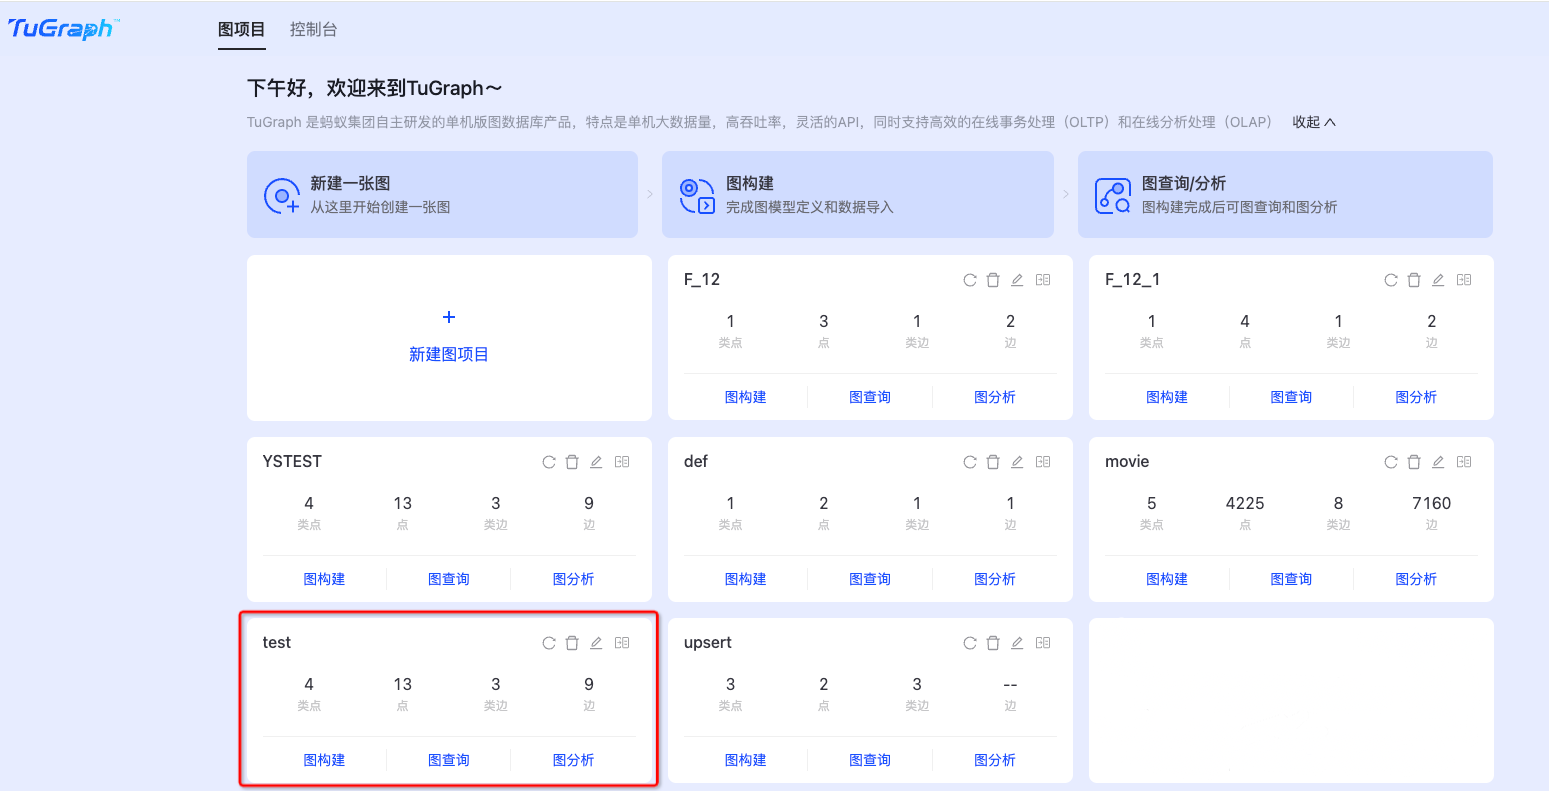
Task: Edit the lowercase test graph with pencil icon
Action: coord(596,643)
